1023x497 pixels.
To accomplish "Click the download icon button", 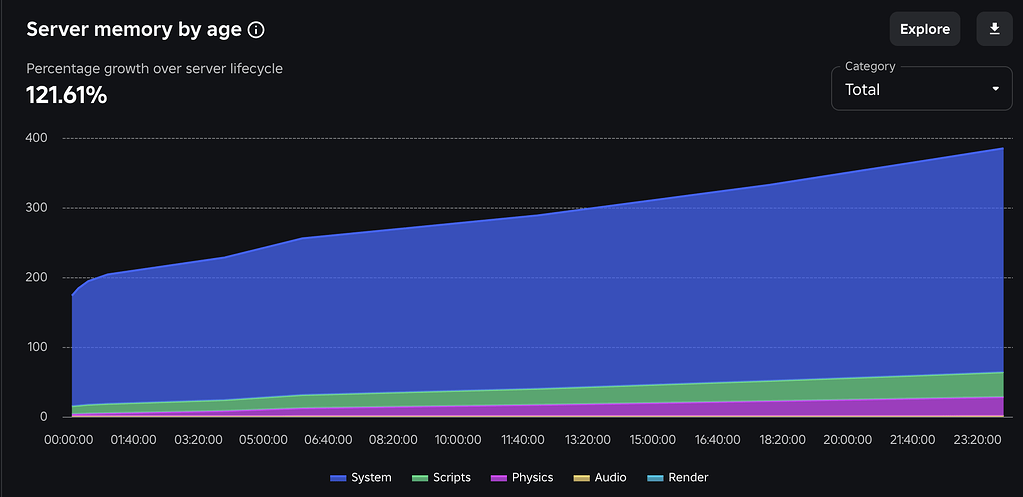I will click(x=994, y=29).
